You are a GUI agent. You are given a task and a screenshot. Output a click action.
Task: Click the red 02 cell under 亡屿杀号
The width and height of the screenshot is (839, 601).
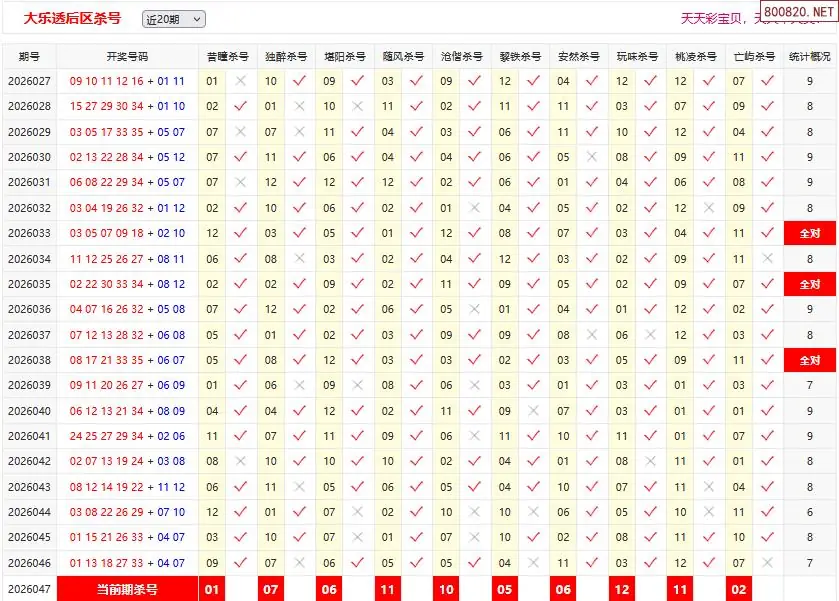[739, 590]
